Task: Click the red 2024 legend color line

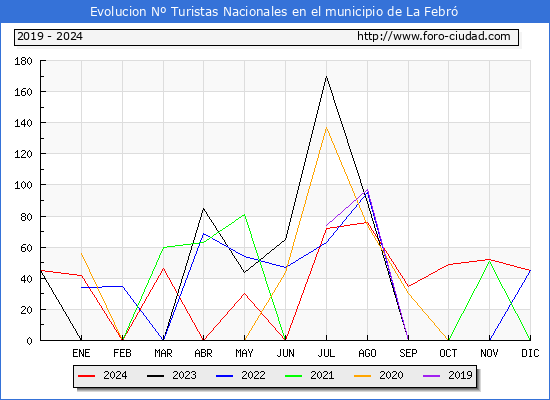Action: click(x=86, y=376)
